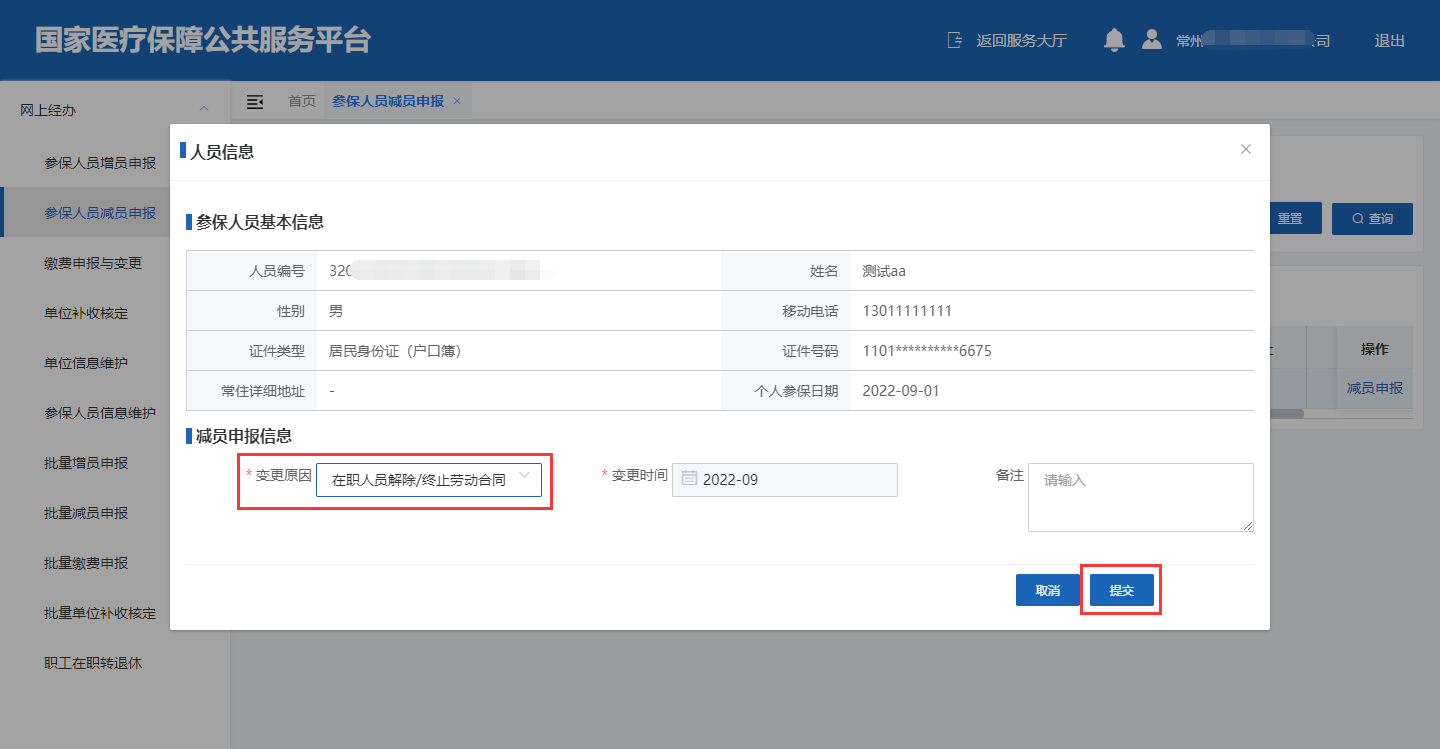Close the 参保人员减员申报 tab
Image resolution: width=1440 pixels, height=749 pixels.
coord(457,101)
